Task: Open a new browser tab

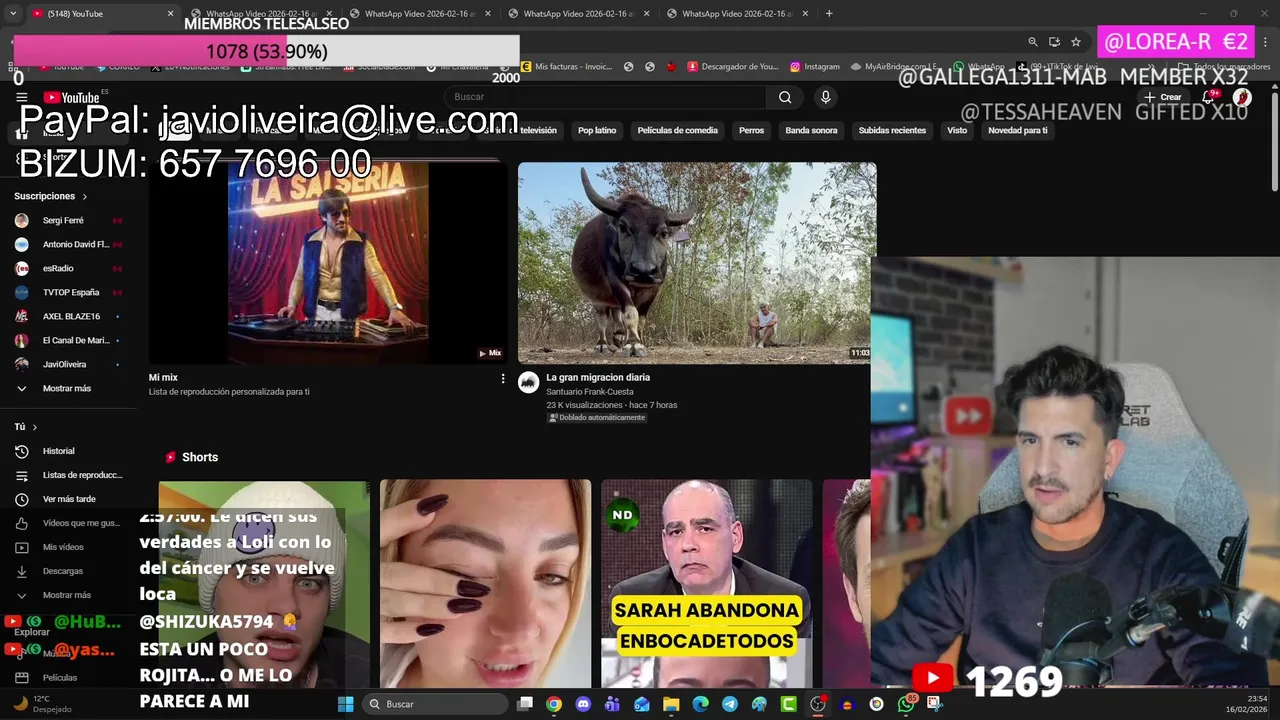Action: click(x=829, y=14)
